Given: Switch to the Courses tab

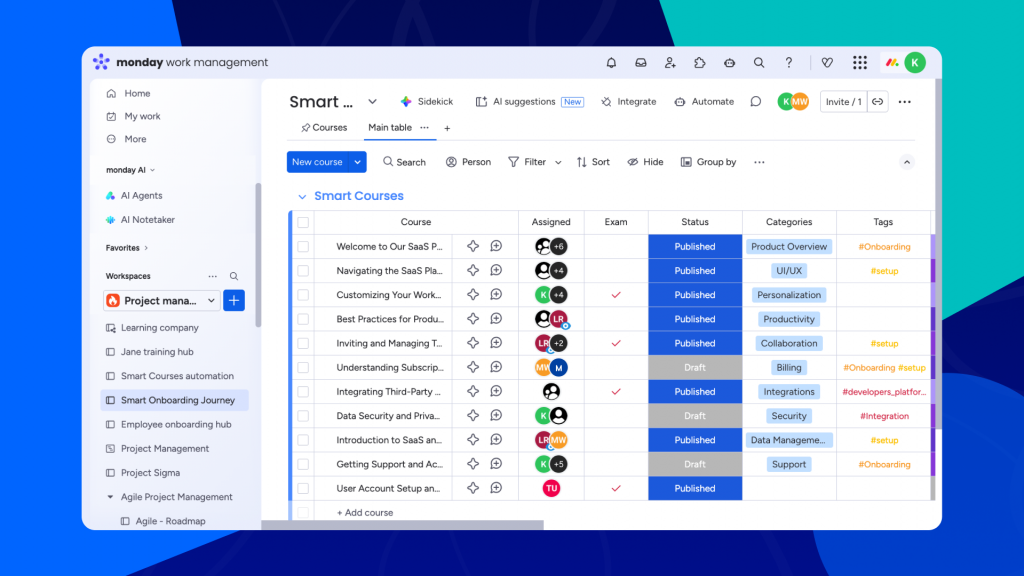Looking at the screenshot, I should (324, 128).
